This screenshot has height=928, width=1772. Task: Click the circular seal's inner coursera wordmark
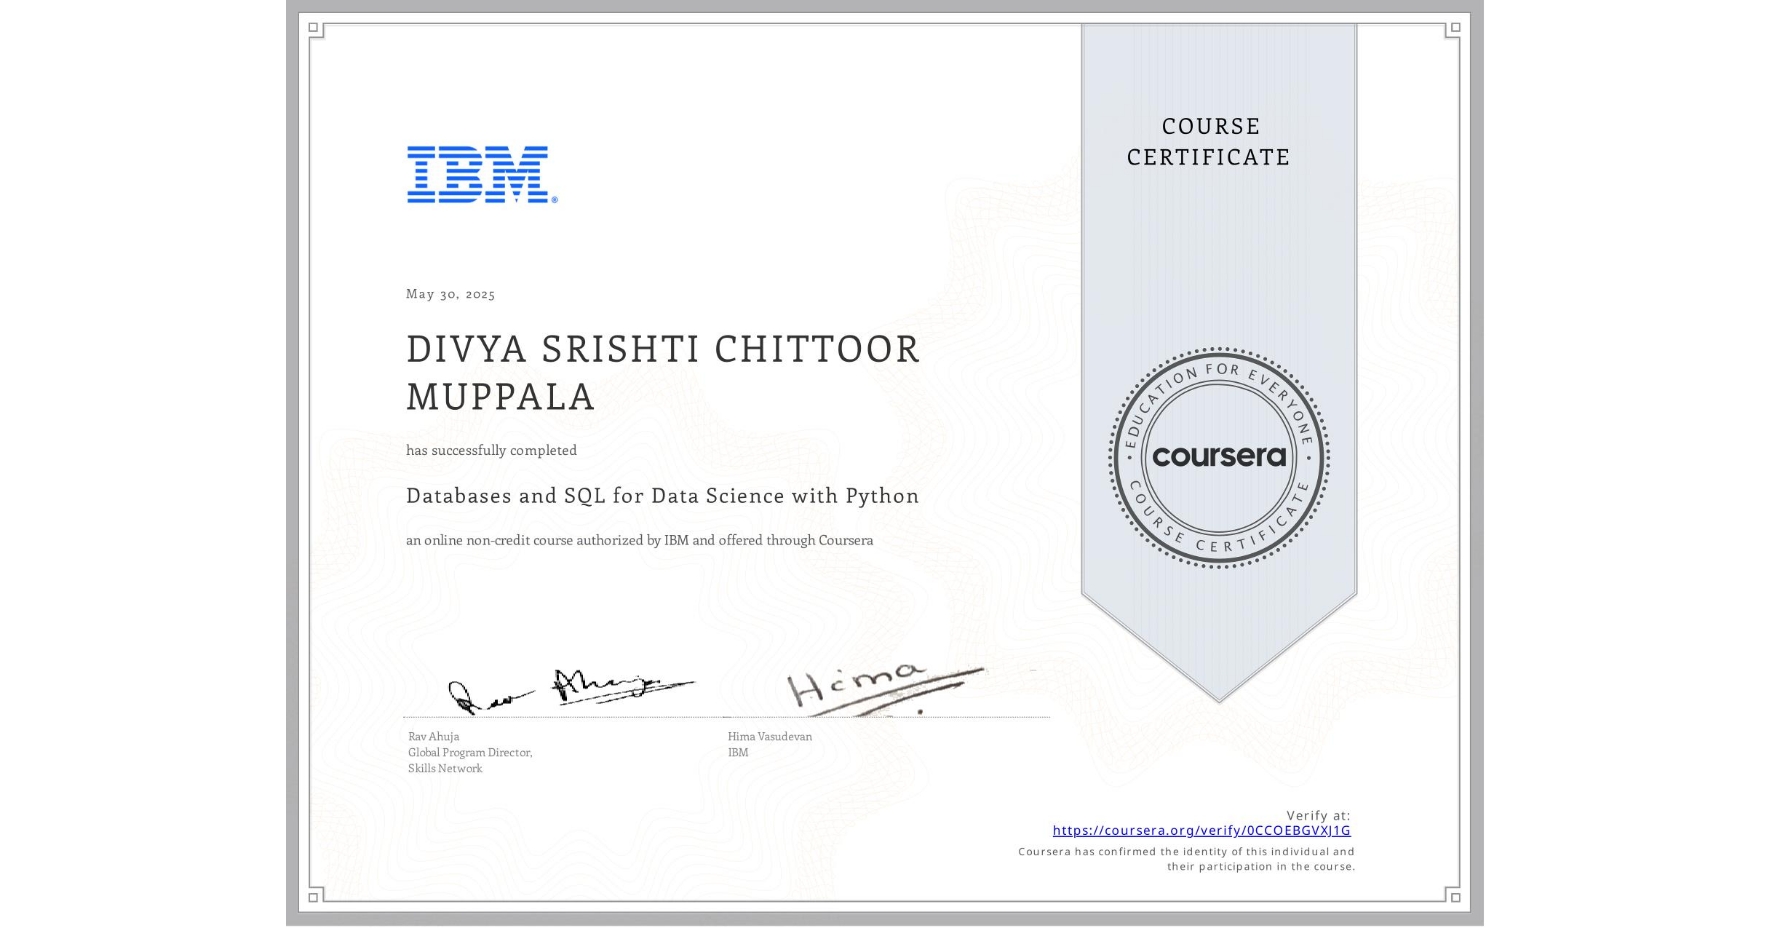pos(1219,457)
